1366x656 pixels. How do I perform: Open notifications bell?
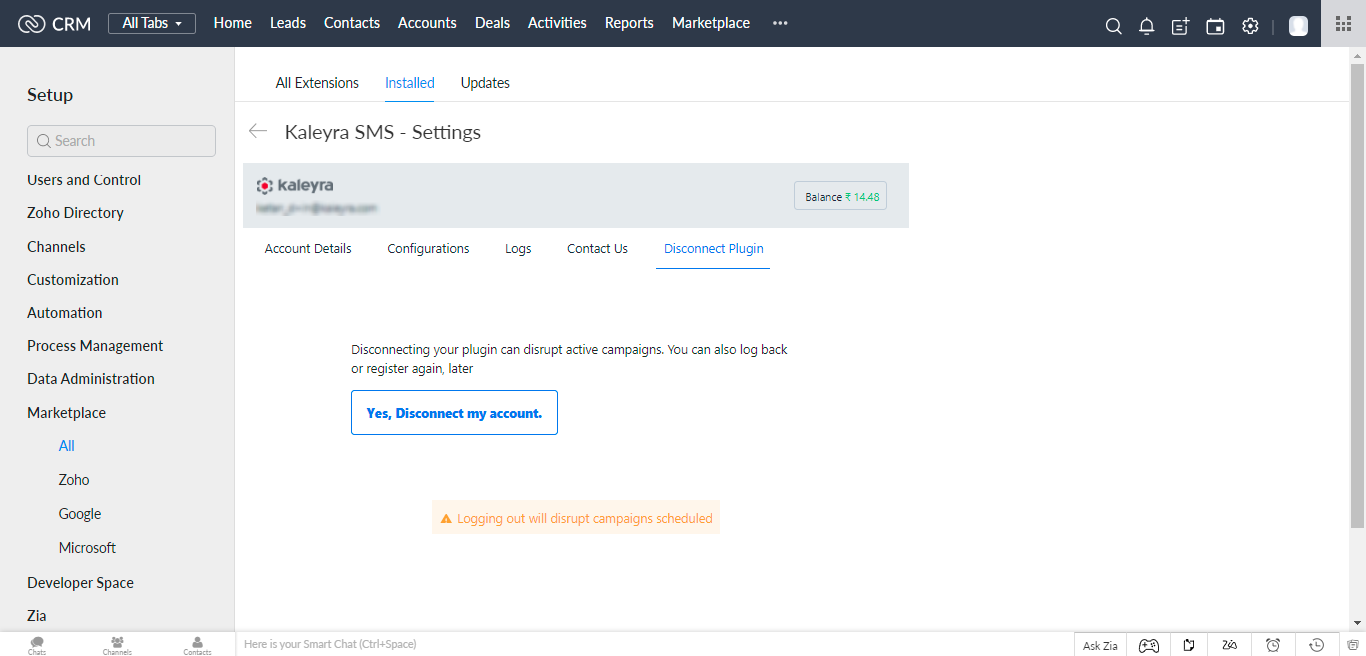[1147, 27]
